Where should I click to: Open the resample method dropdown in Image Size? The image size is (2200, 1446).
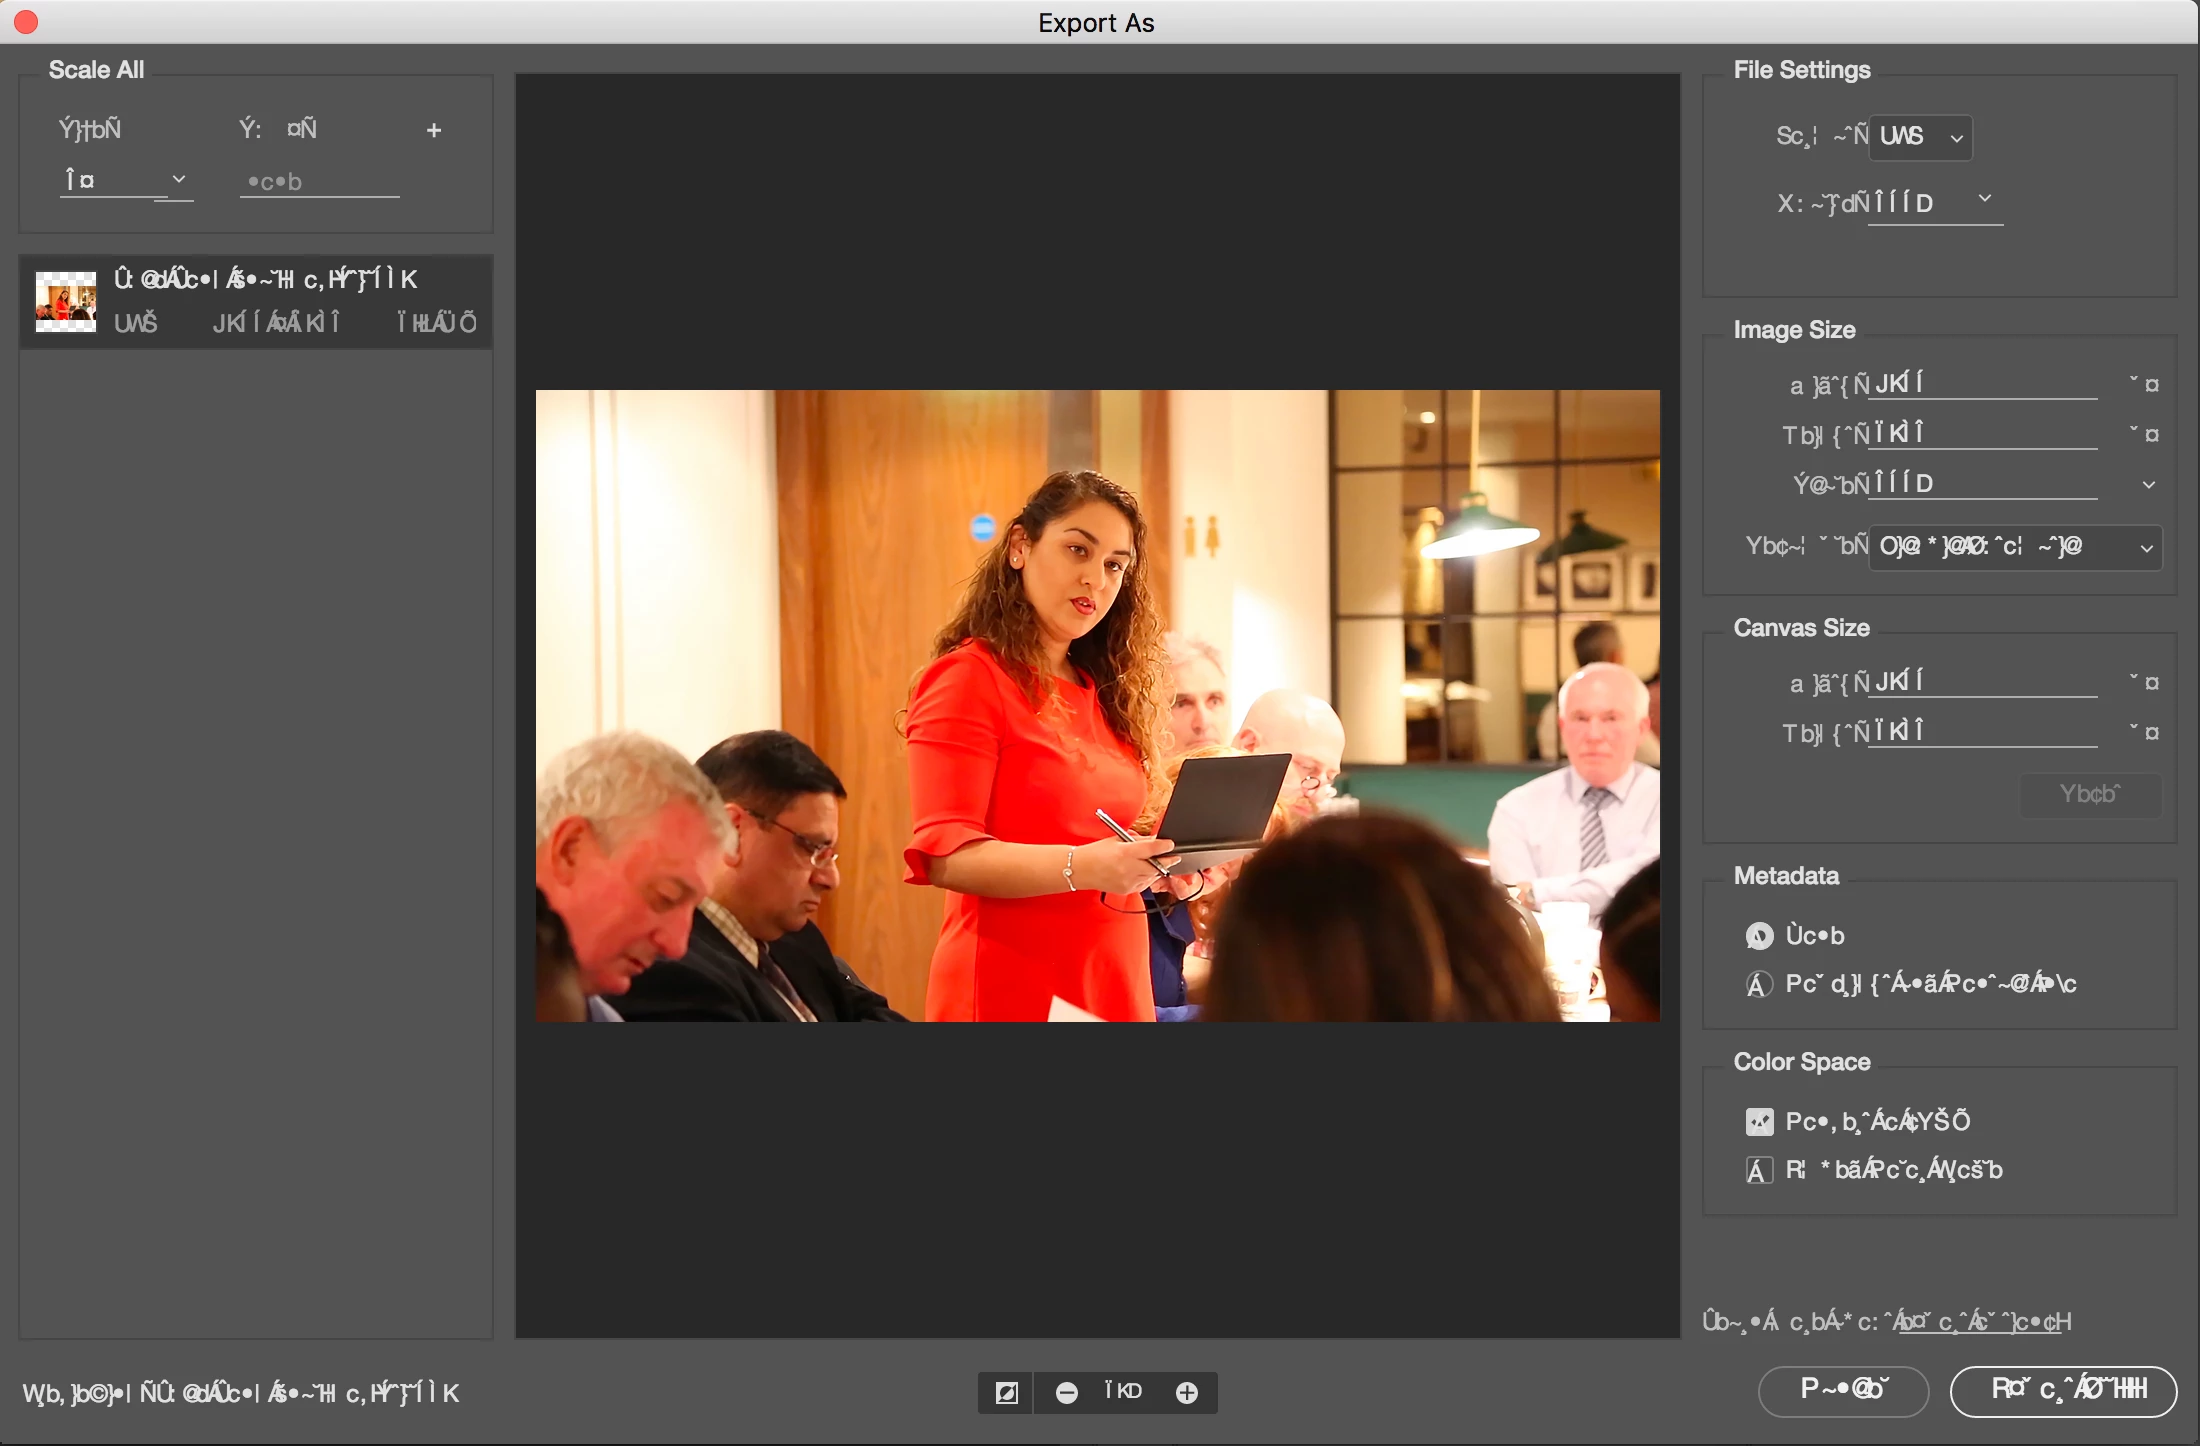coord(2014,547)
